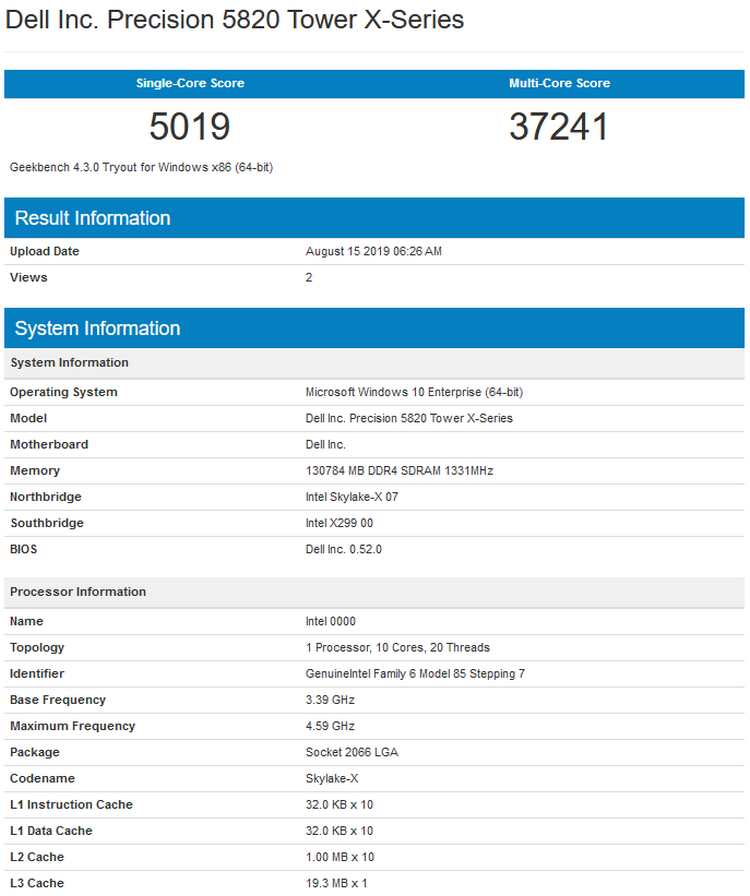Click the Base Frequency label

tap(58, 700)
